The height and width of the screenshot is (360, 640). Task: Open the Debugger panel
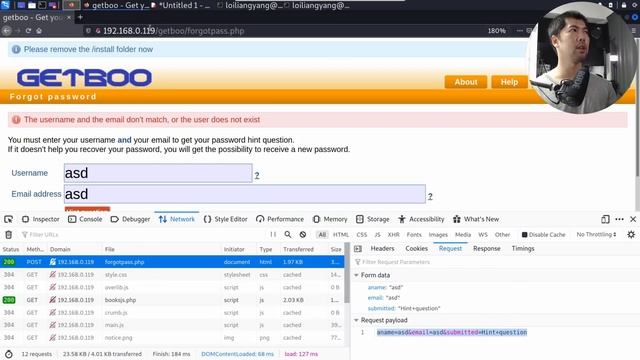pyautogui.click(x=130, y=219)
